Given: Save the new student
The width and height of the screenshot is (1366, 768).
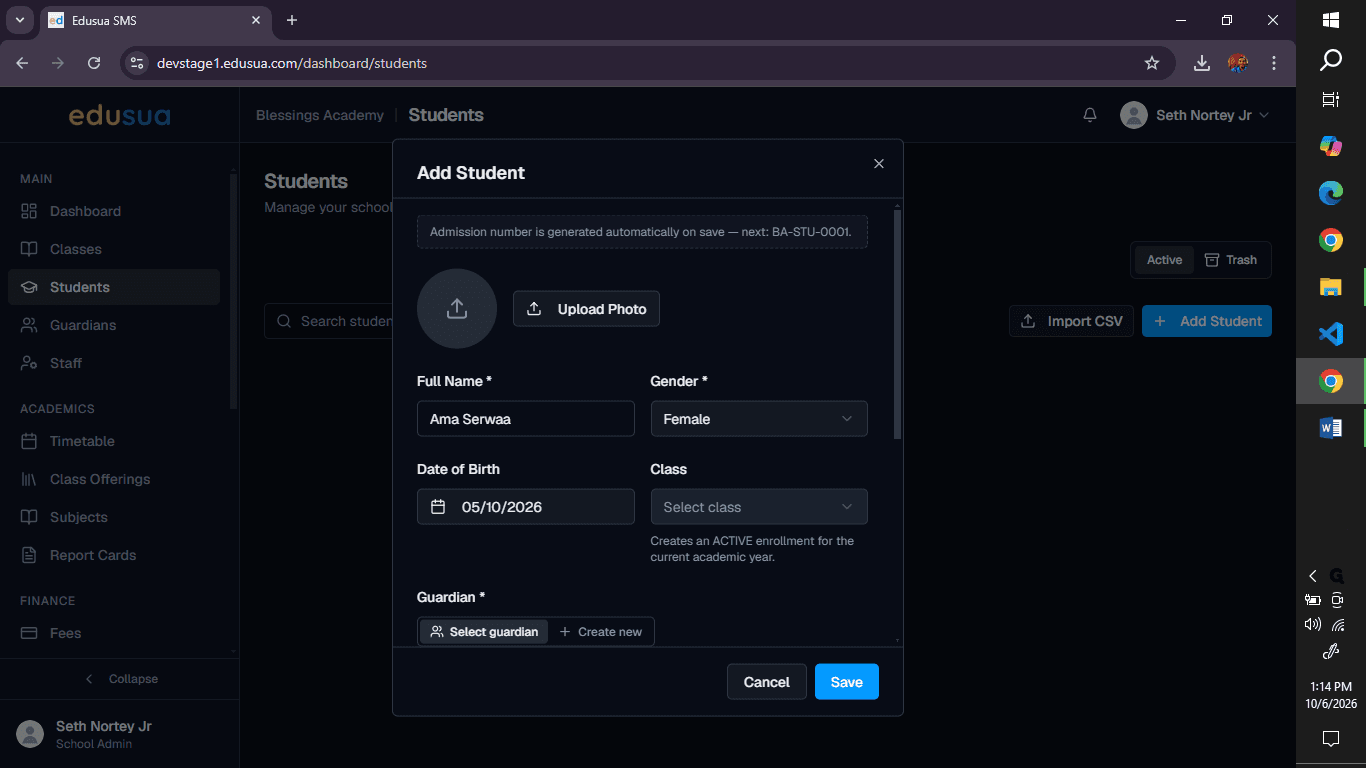Looking at the screenshot, I should pyautogui.click(x=846, y=682).
